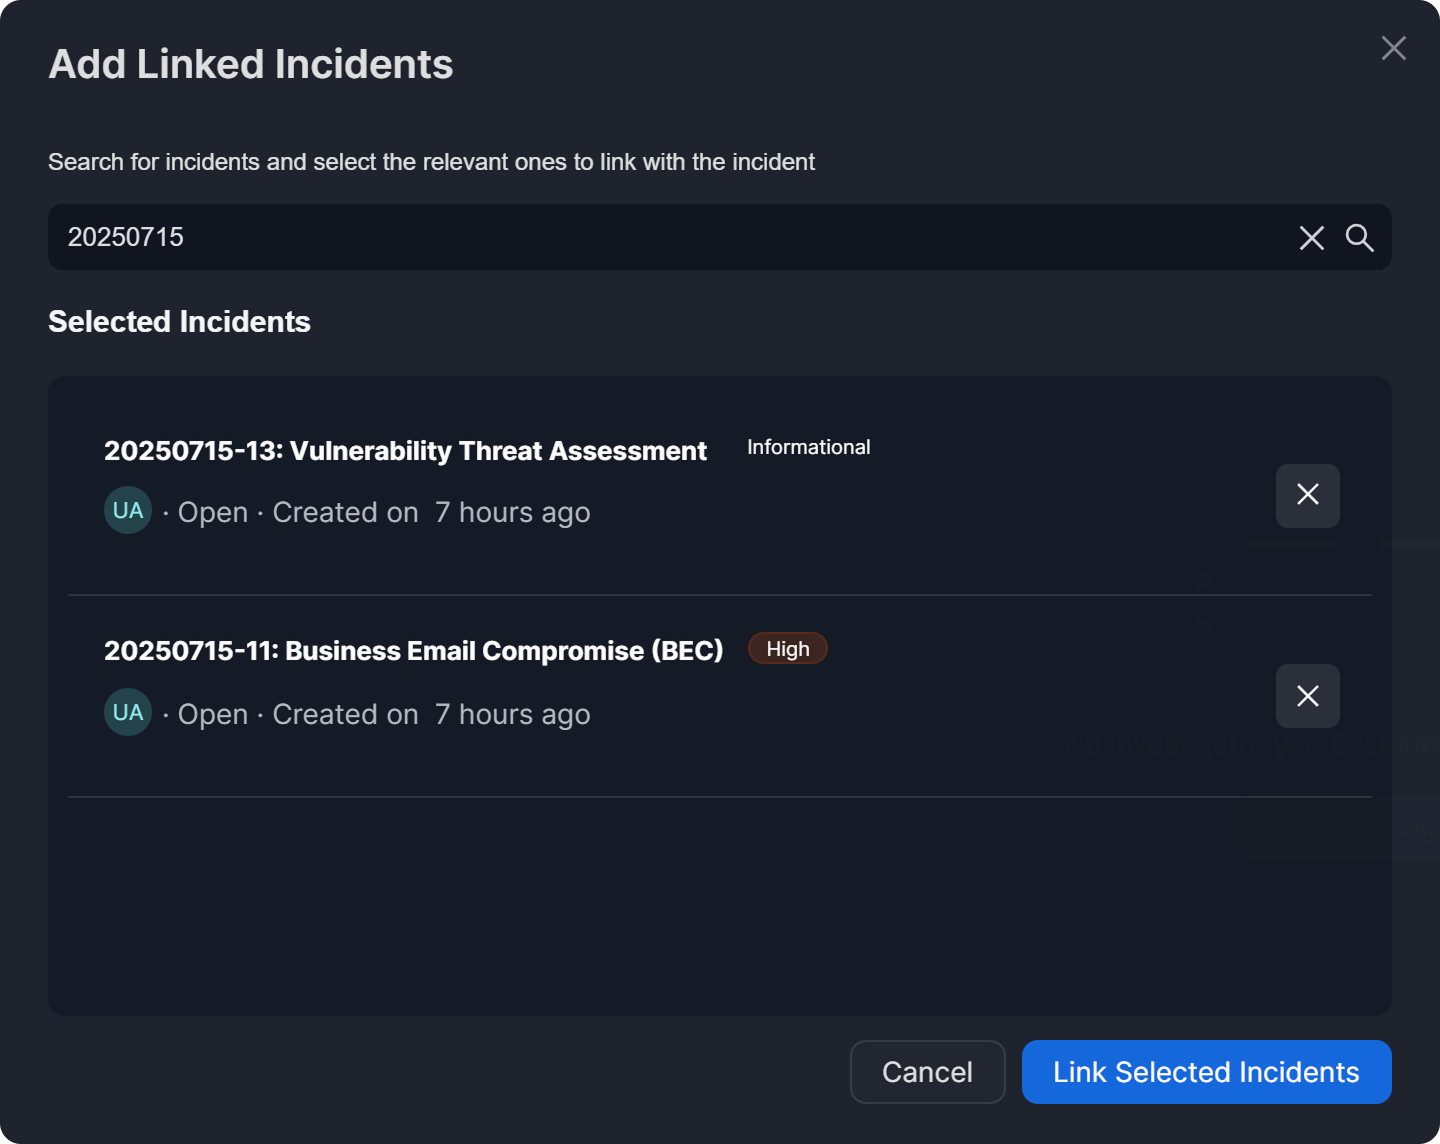This screenshot has height=1144, width=1440.
Task: Clear the search field text
Action: pos(1311,238)
